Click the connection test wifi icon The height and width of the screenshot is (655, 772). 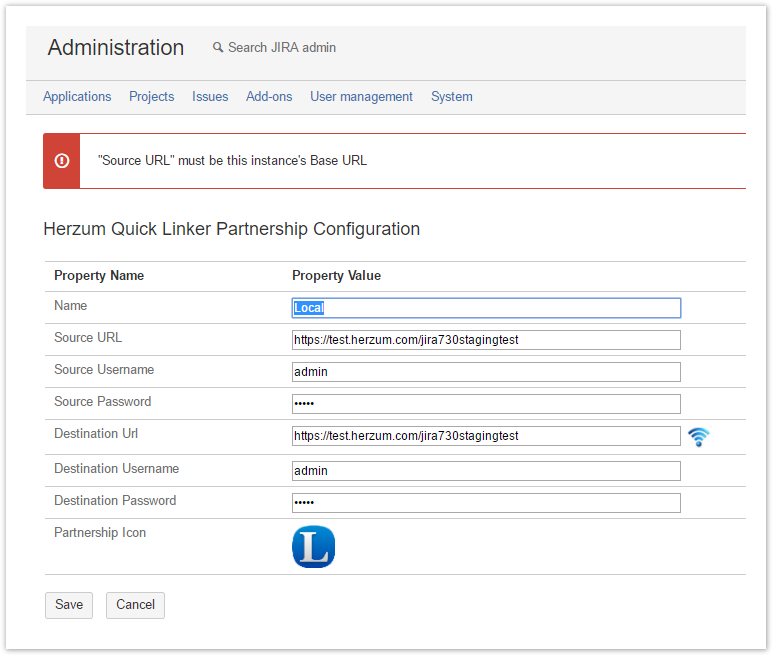point(698,437)
